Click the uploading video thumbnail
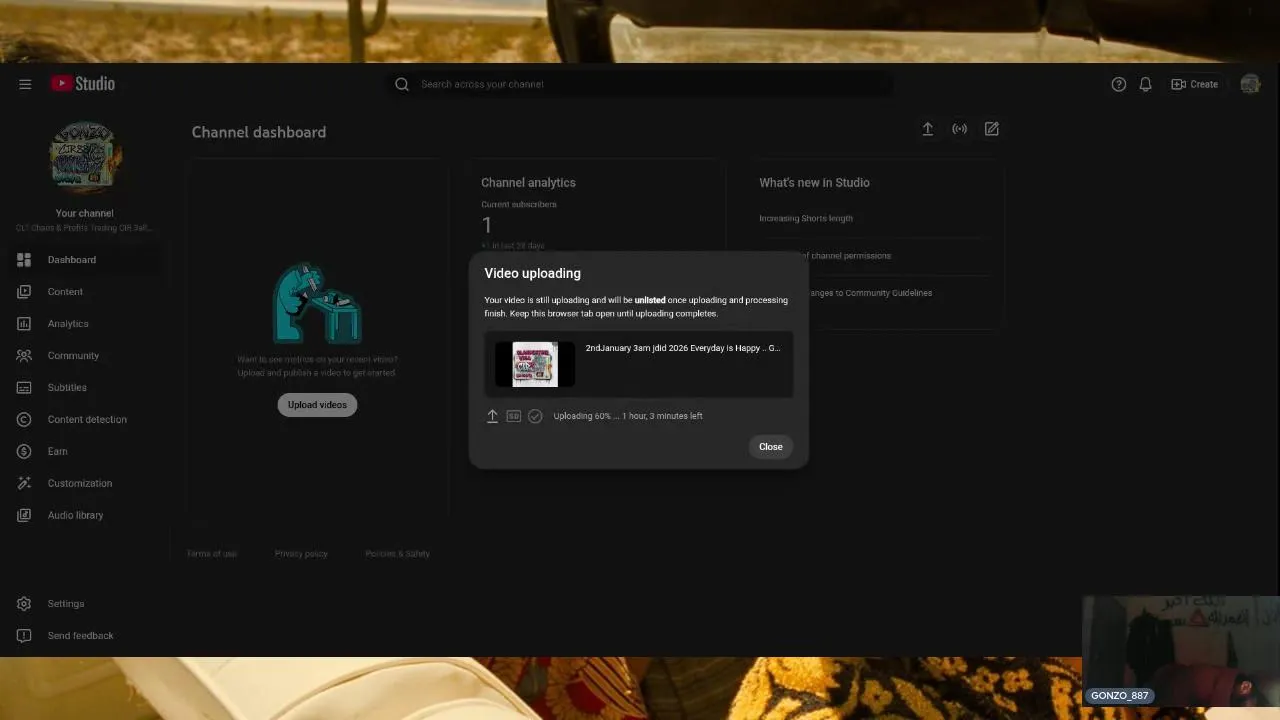The height and width of the screenshot is (720, 1280). pyautogui.click(x=535, y=364)
